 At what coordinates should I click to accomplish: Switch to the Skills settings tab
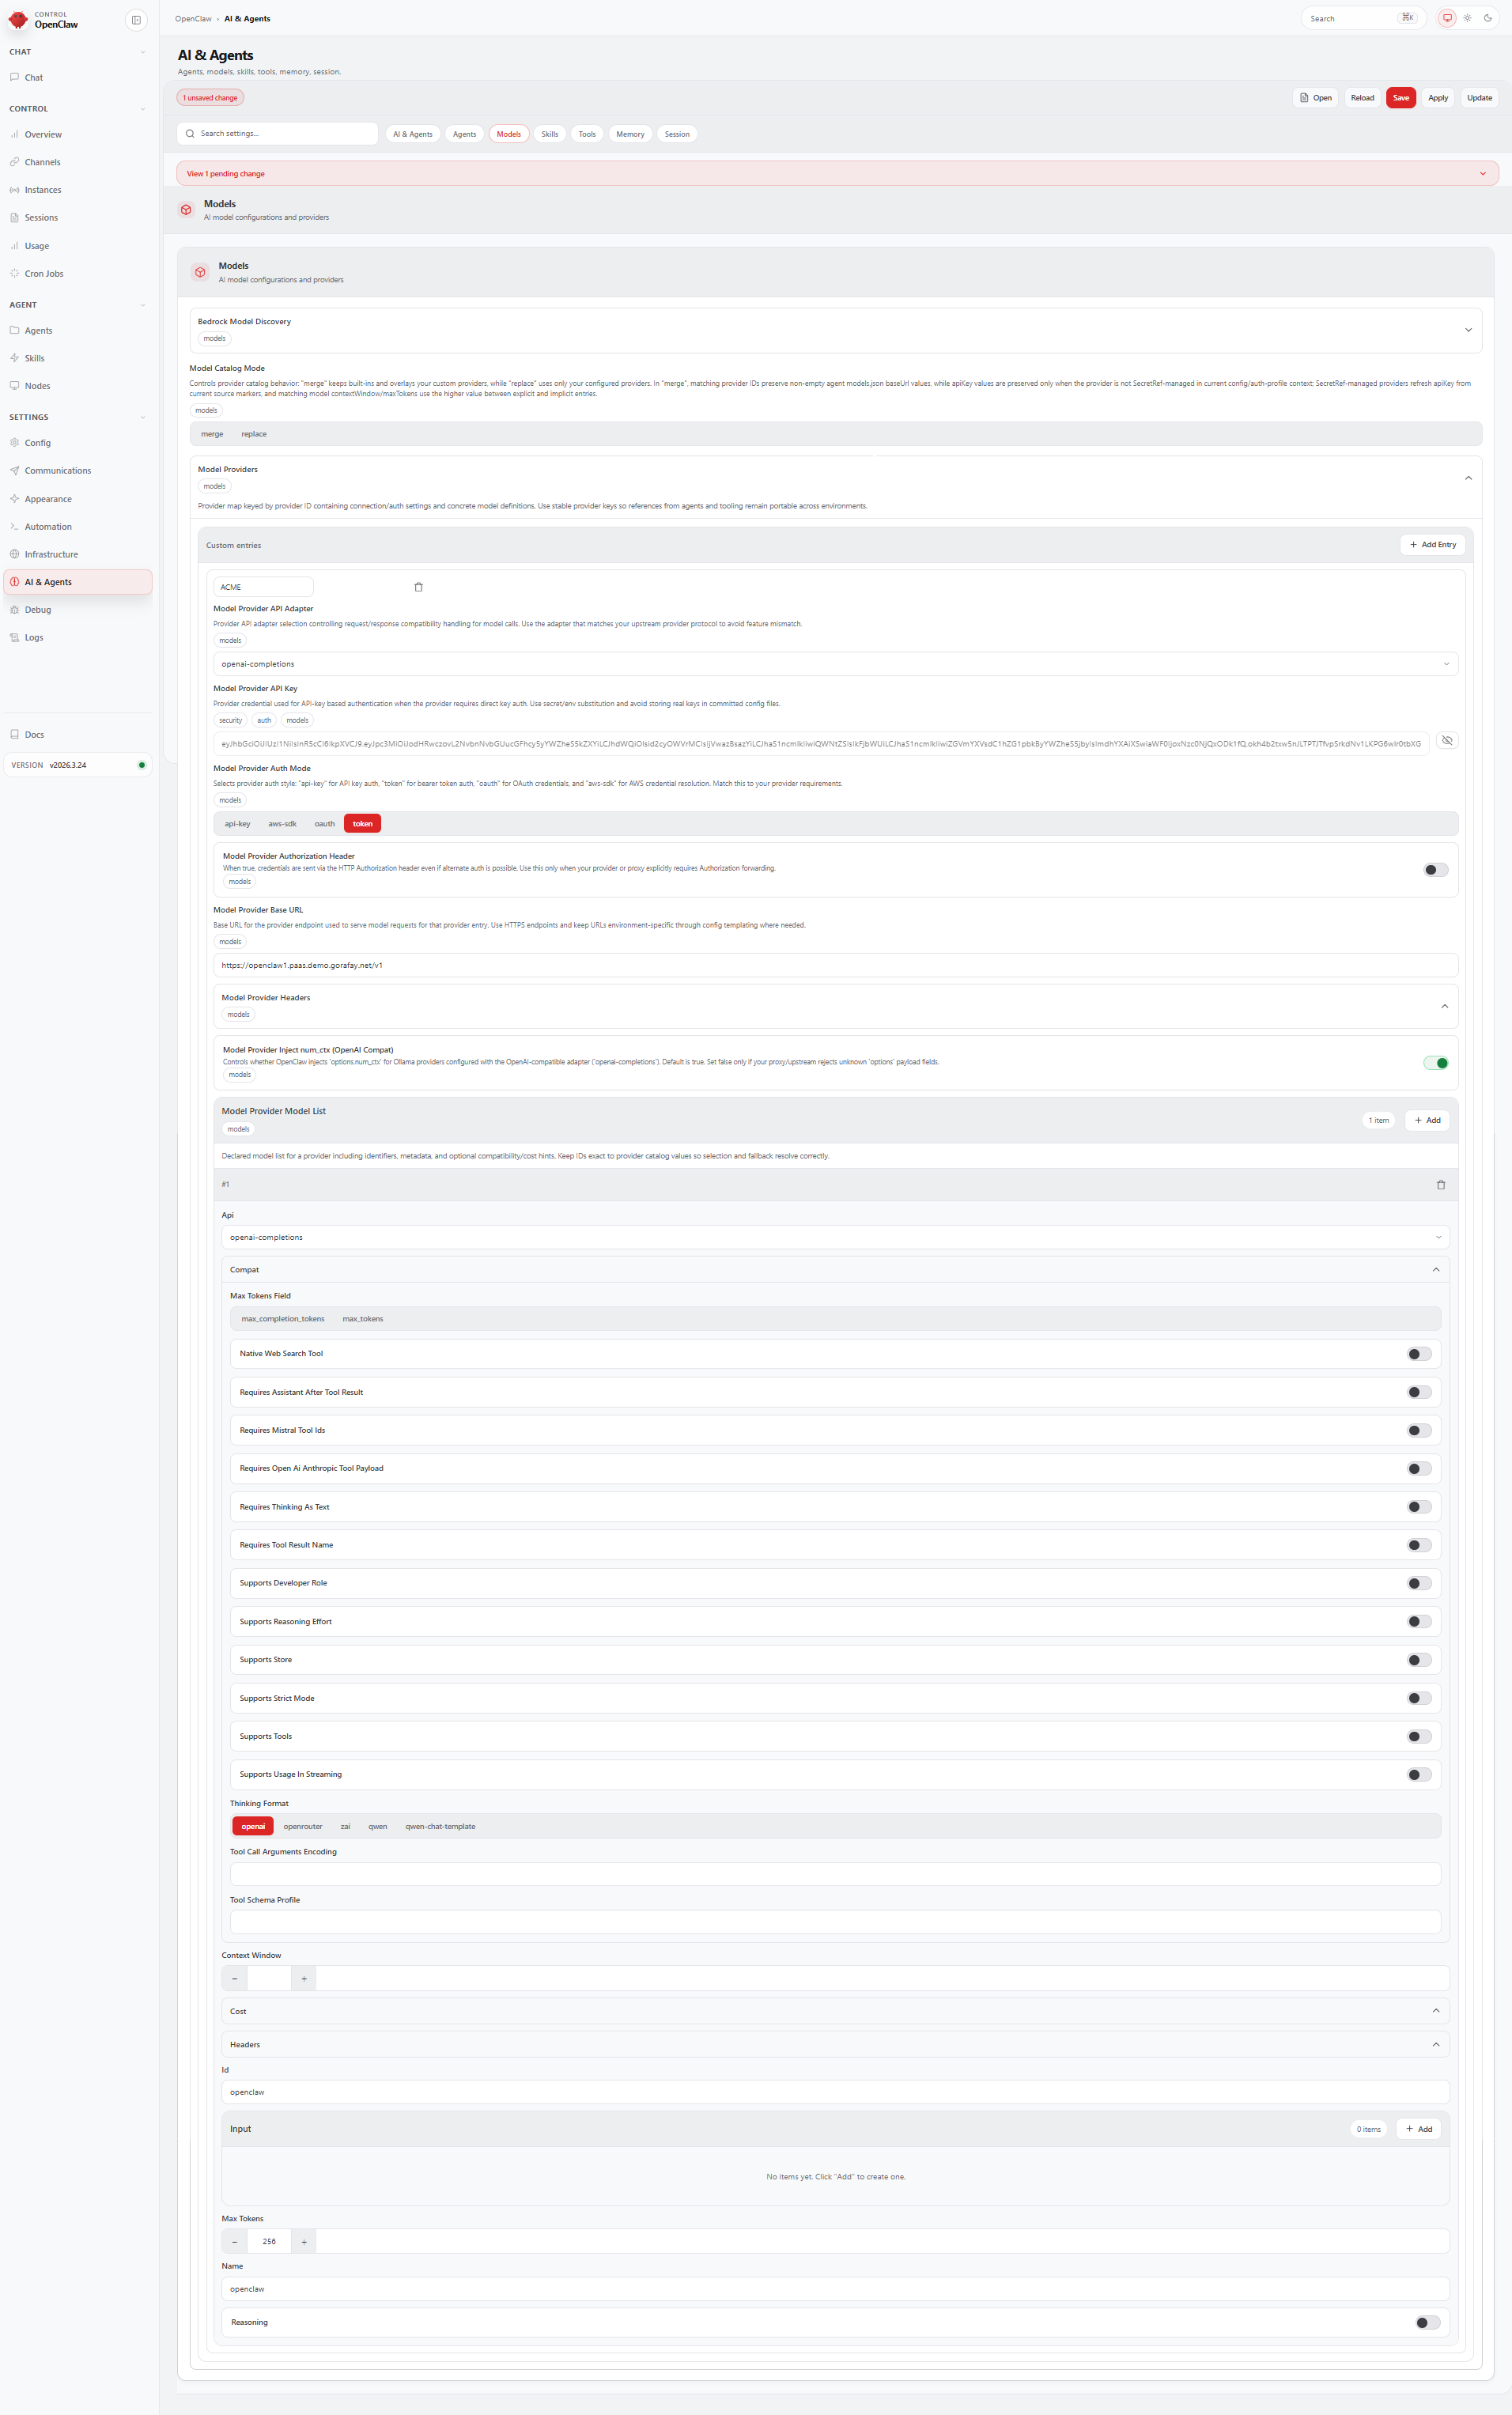tap(549, 134)
